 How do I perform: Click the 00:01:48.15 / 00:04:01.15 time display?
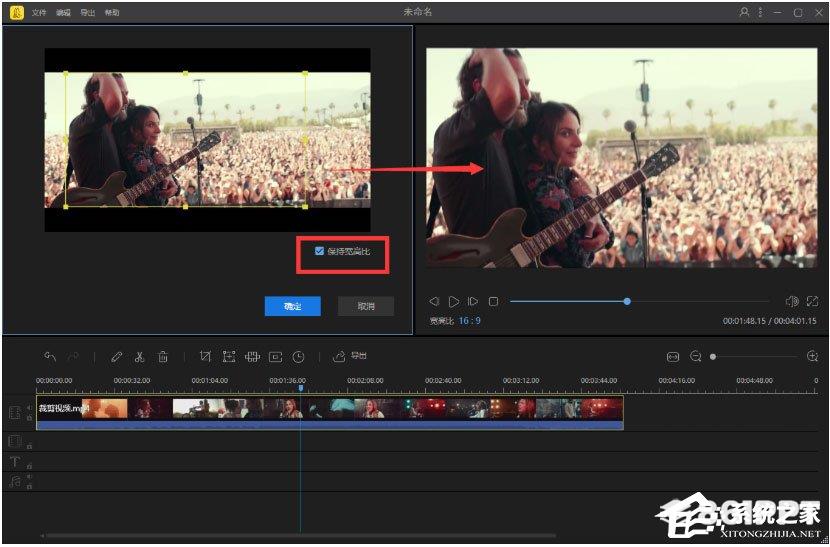[x=770, y=321]
